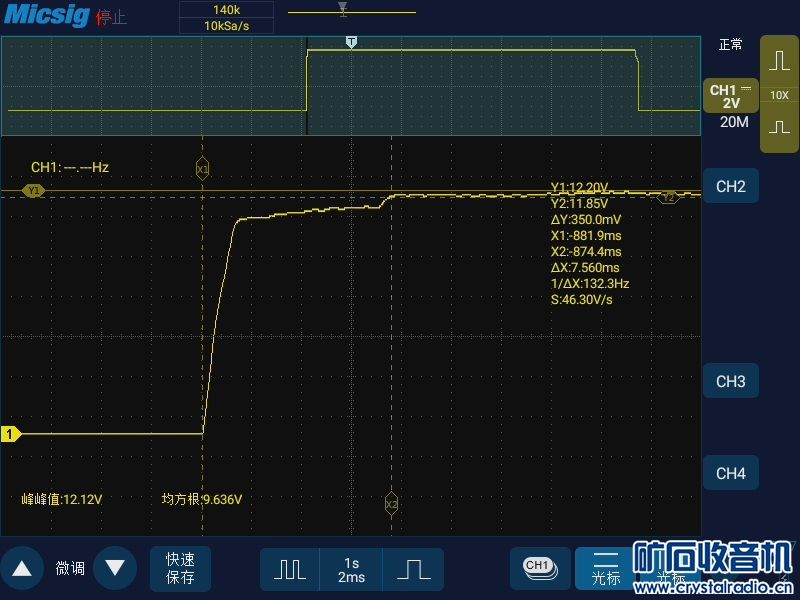Increase vertical scale with the top pulse icon
800x600 pixels.
point(779,61)
